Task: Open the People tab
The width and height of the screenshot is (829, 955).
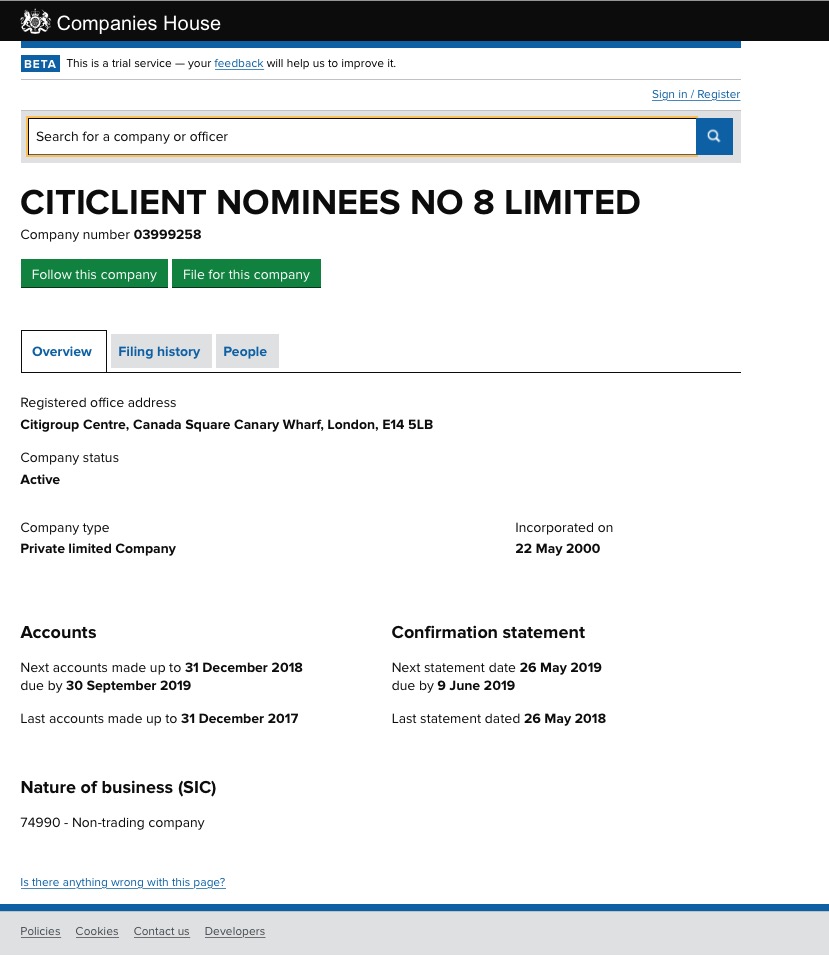Action: click(245, 351)
